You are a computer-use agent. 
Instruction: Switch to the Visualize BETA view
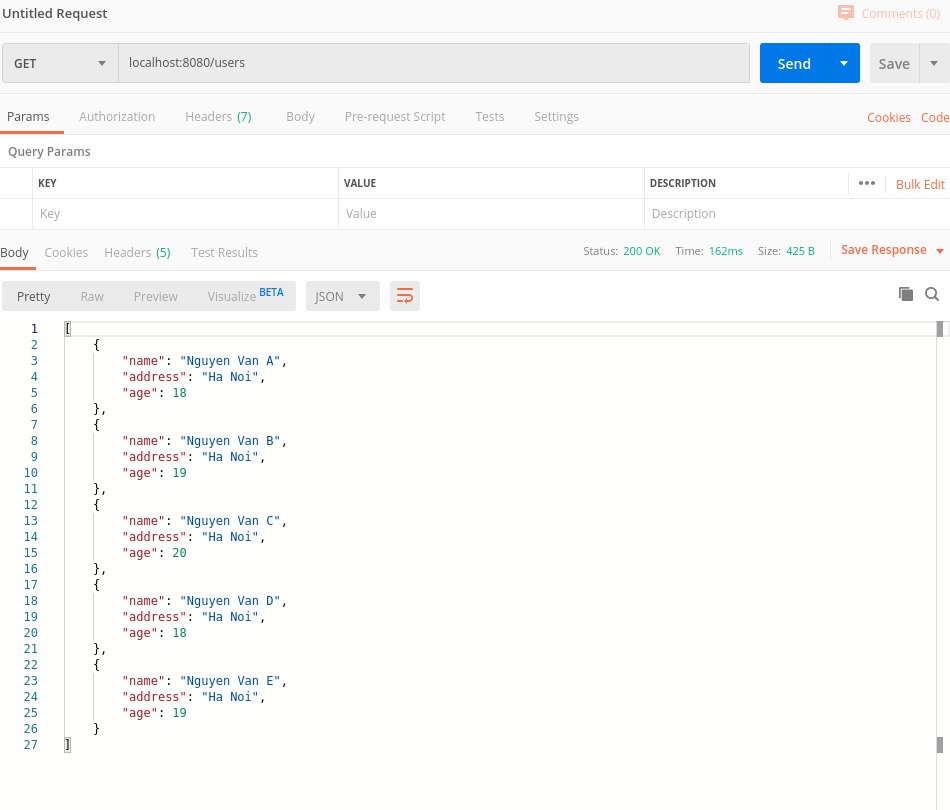click(x=245, y=296)
